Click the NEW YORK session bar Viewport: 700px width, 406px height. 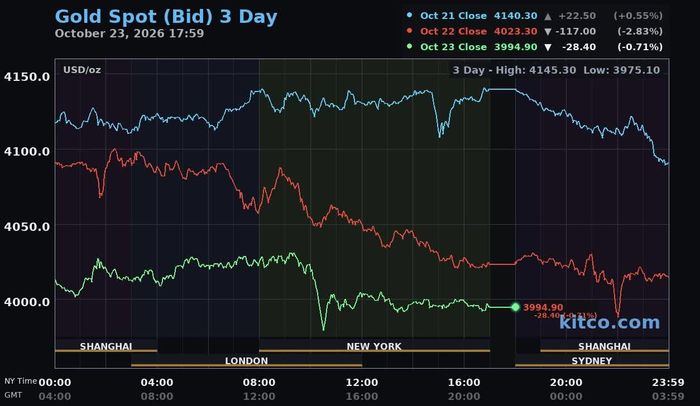point(374,346)
